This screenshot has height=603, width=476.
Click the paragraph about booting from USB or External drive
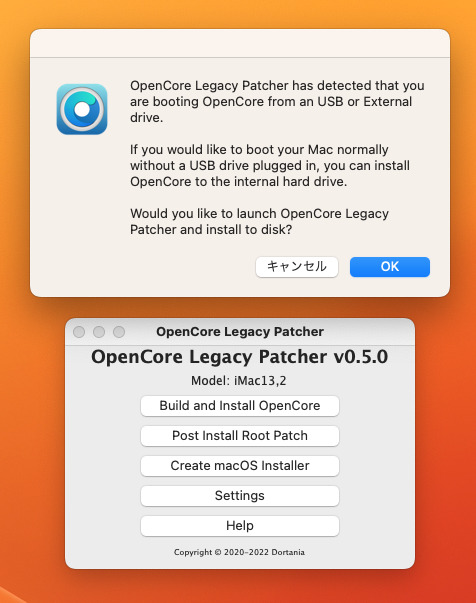[277, 102]
